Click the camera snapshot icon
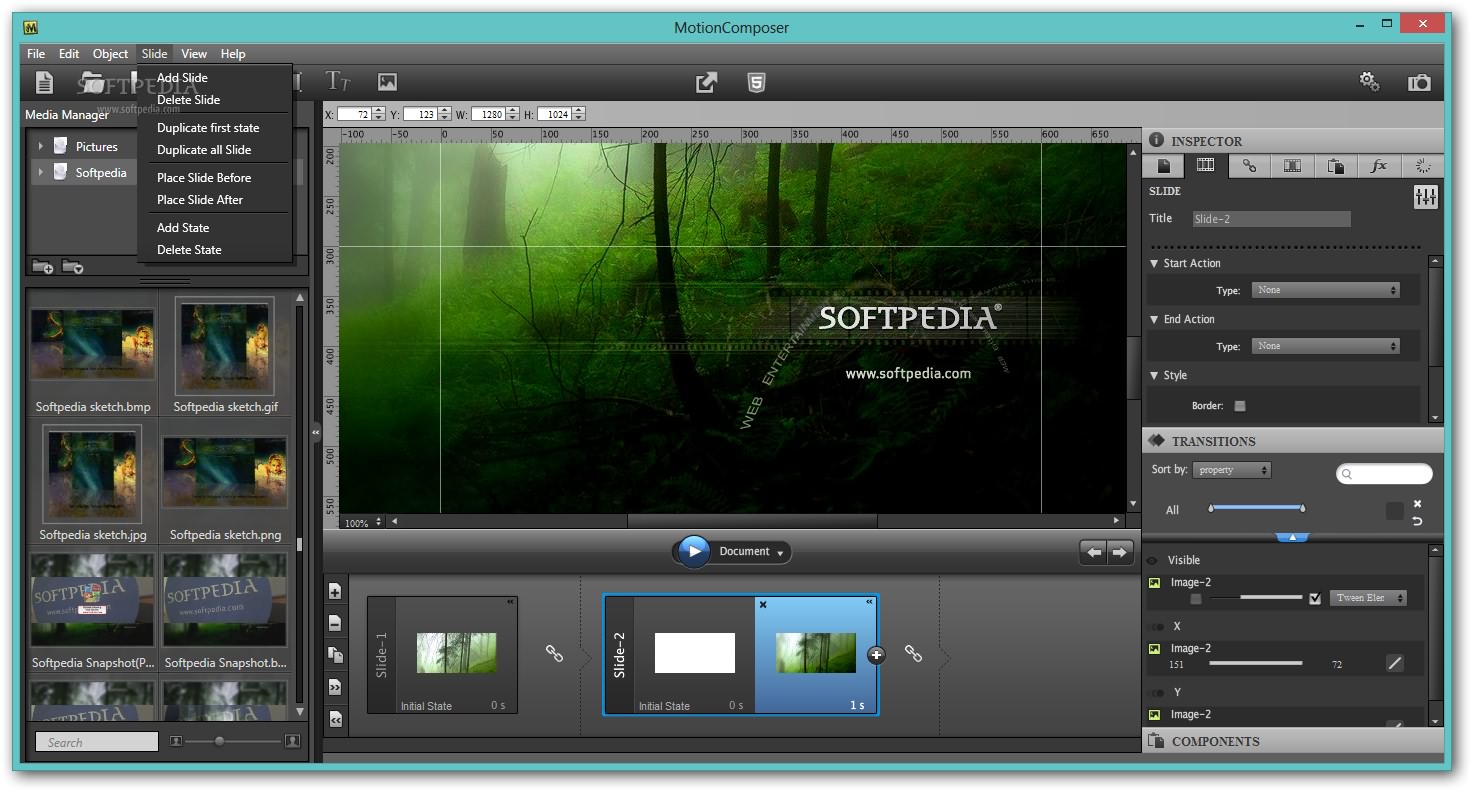 pos(1419,83)
